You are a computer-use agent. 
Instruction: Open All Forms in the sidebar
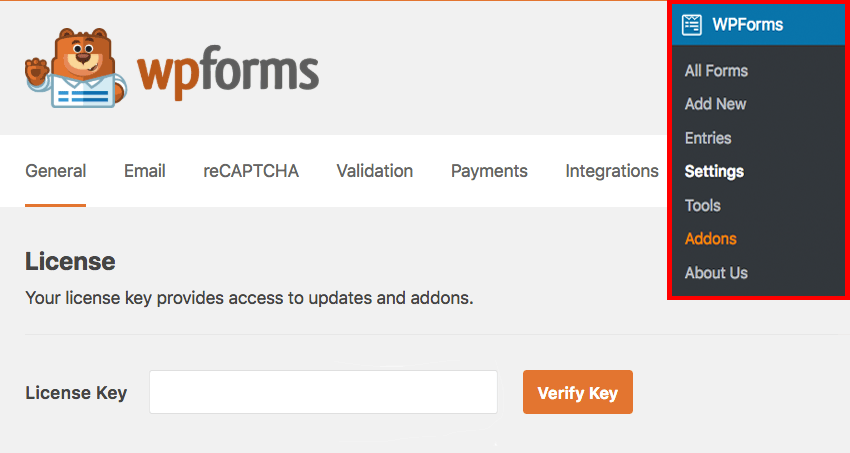pyautogui.click(x=716, y=70)
